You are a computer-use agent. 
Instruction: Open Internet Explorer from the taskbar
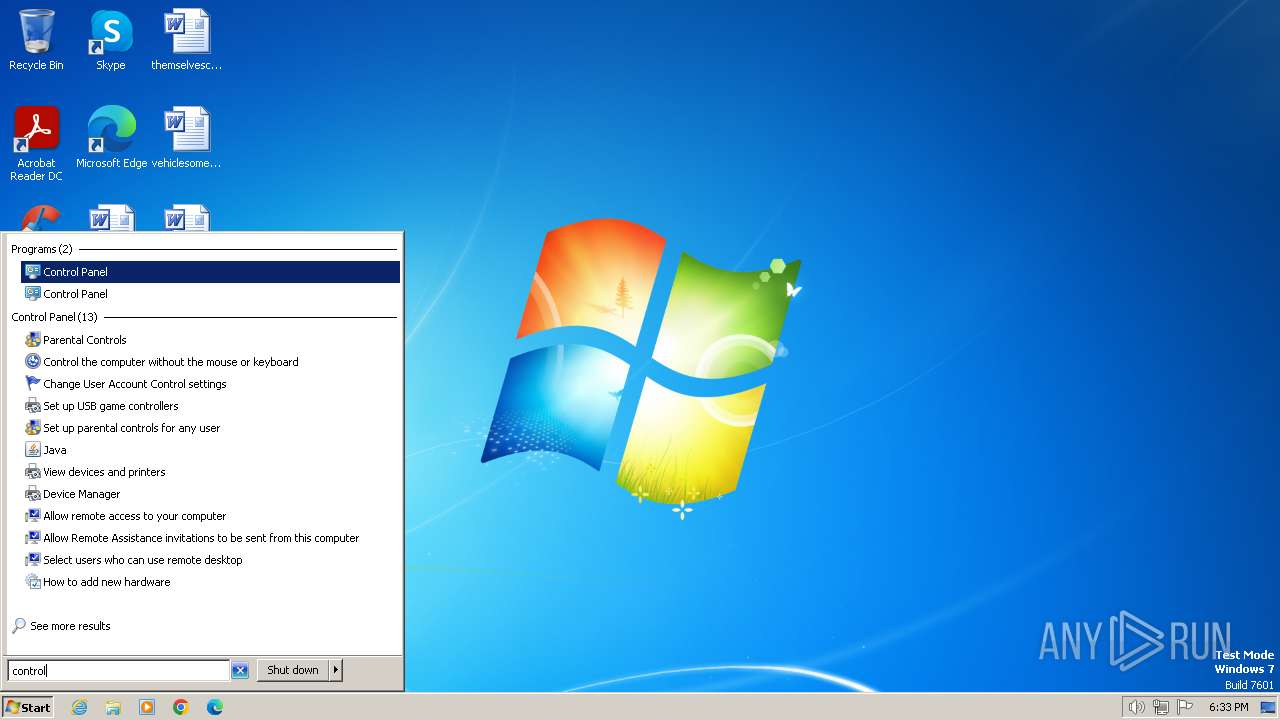coord(79,707)
